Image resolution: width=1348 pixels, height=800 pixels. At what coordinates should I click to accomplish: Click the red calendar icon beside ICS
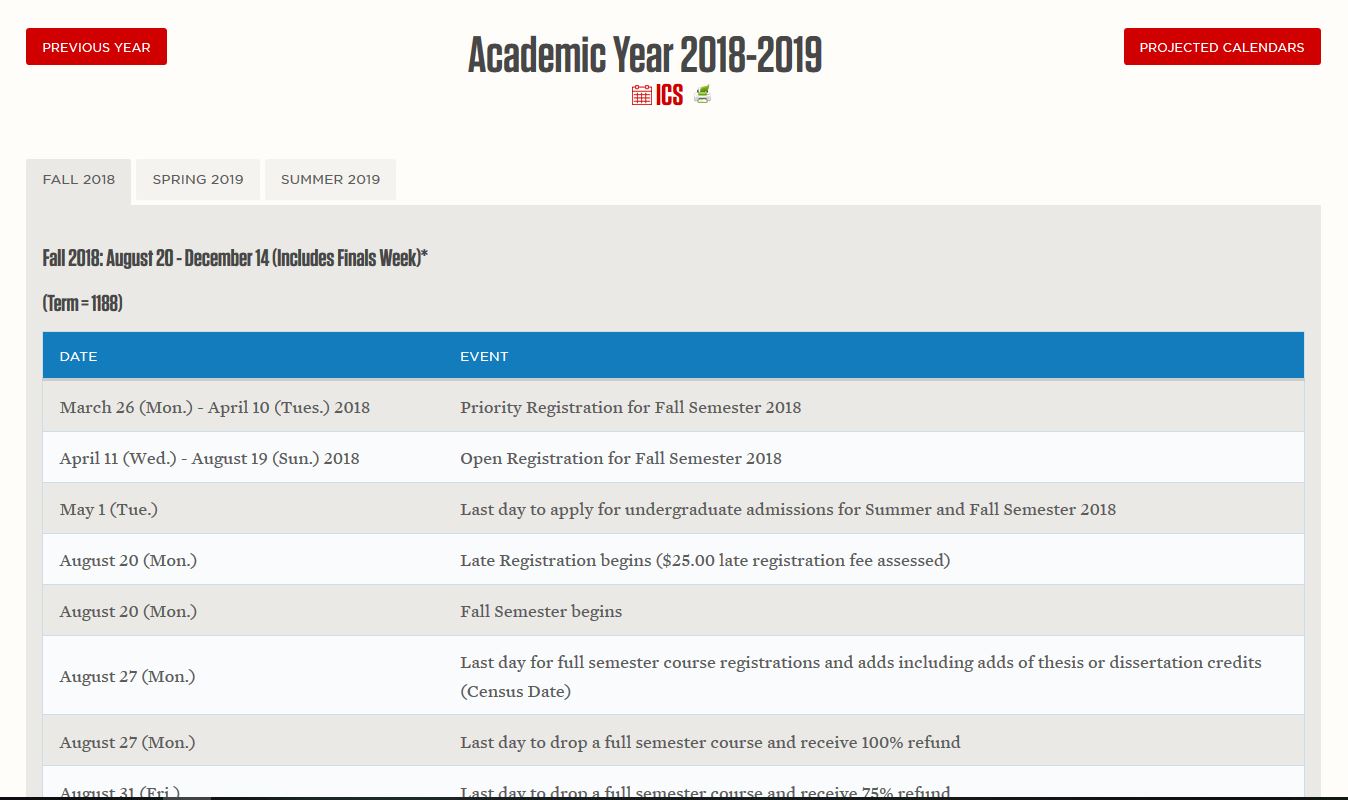(641, 95)
